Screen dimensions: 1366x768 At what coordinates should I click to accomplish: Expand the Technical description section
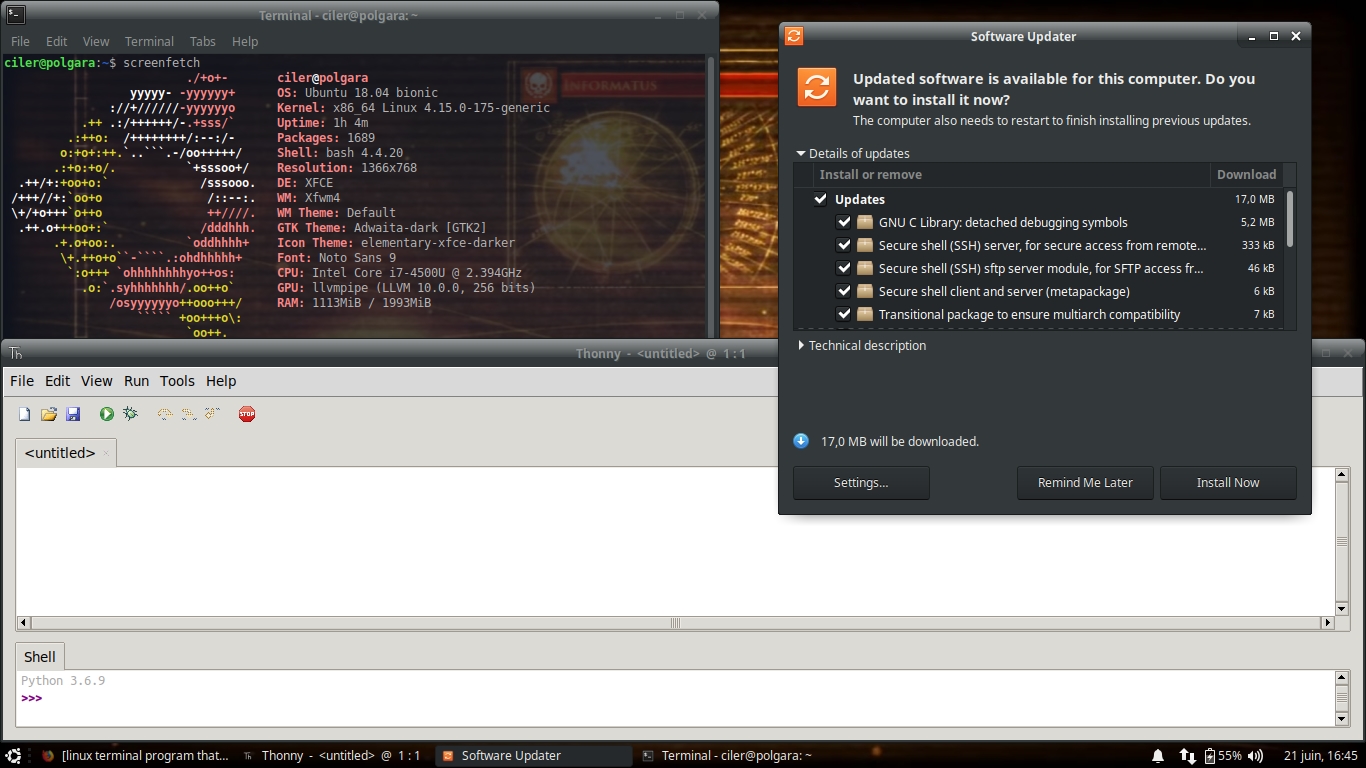862,345
